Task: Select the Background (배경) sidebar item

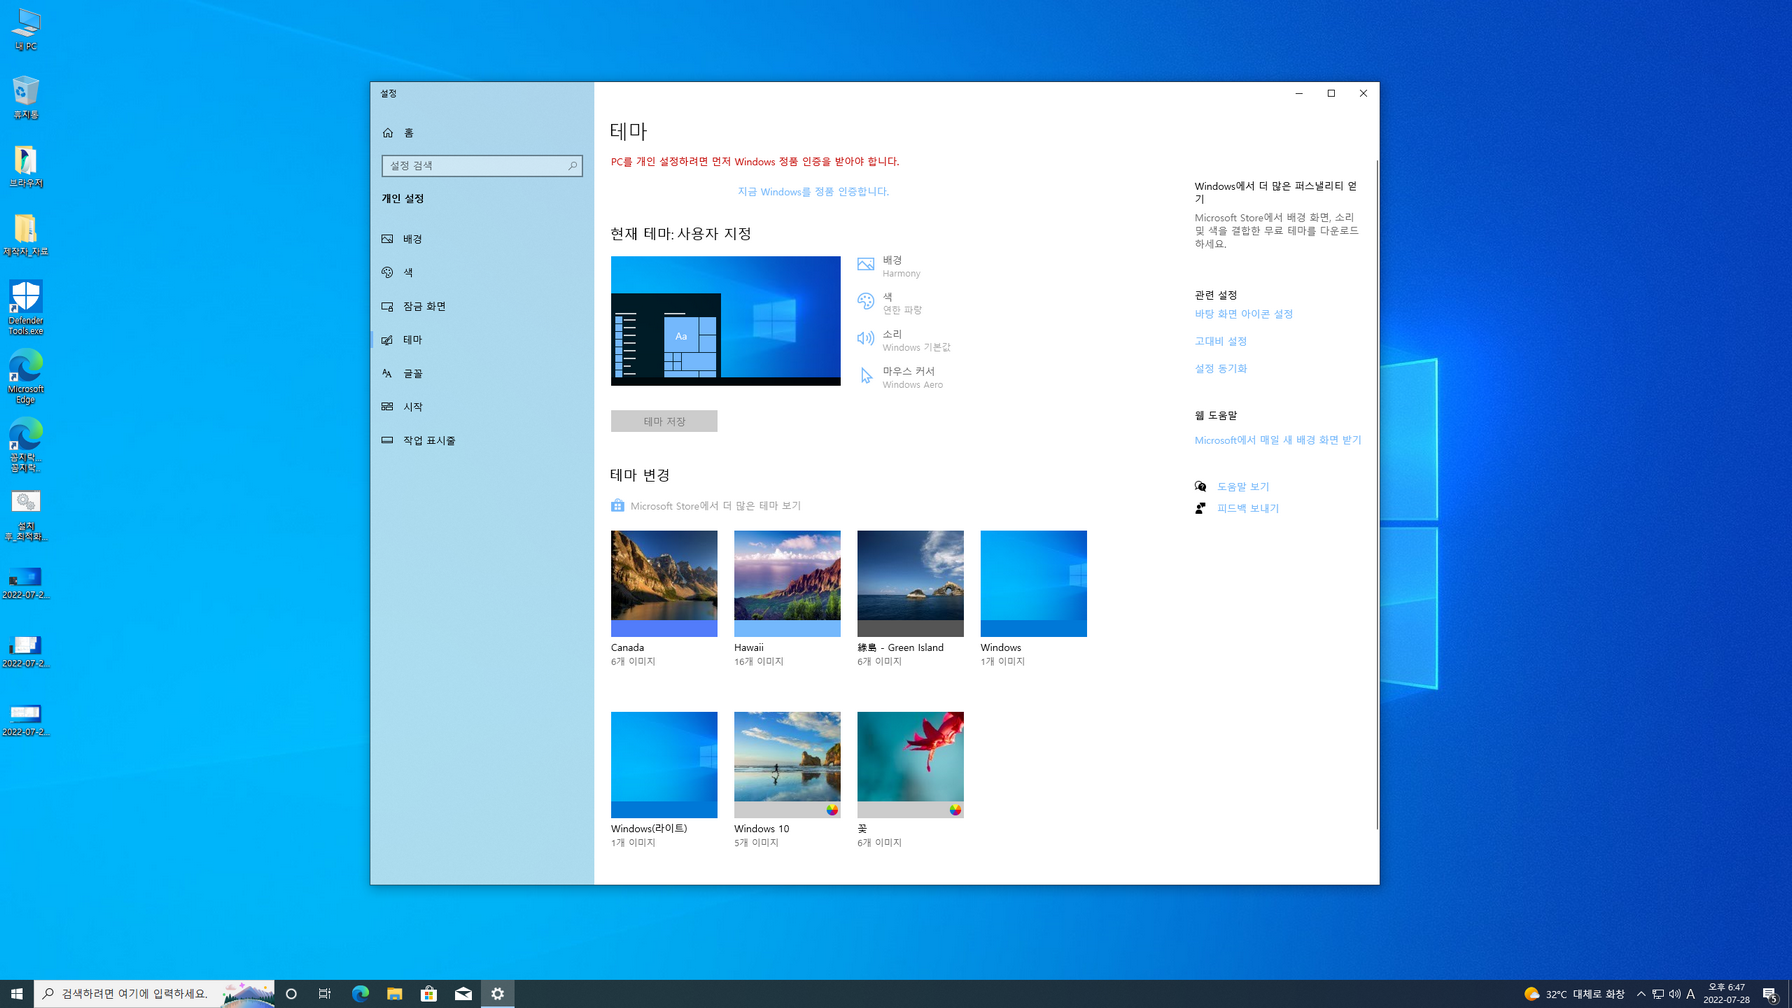Action: tap(482, 239)
